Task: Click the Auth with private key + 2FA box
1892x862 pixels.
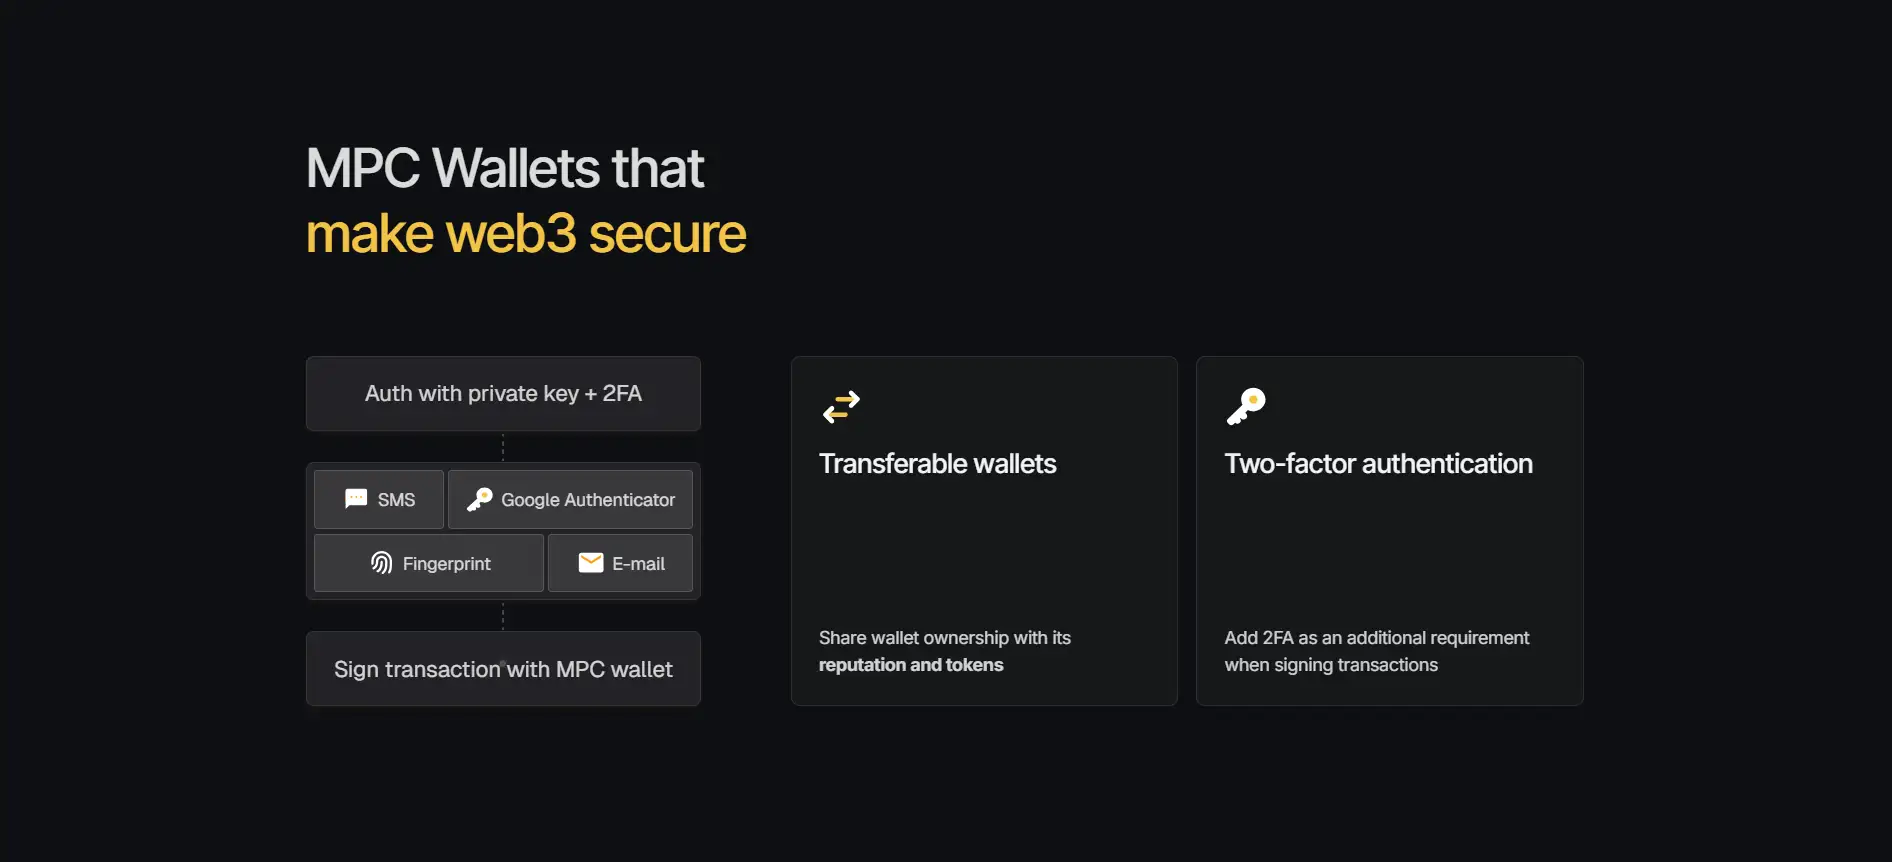Action: click(503, 394)
